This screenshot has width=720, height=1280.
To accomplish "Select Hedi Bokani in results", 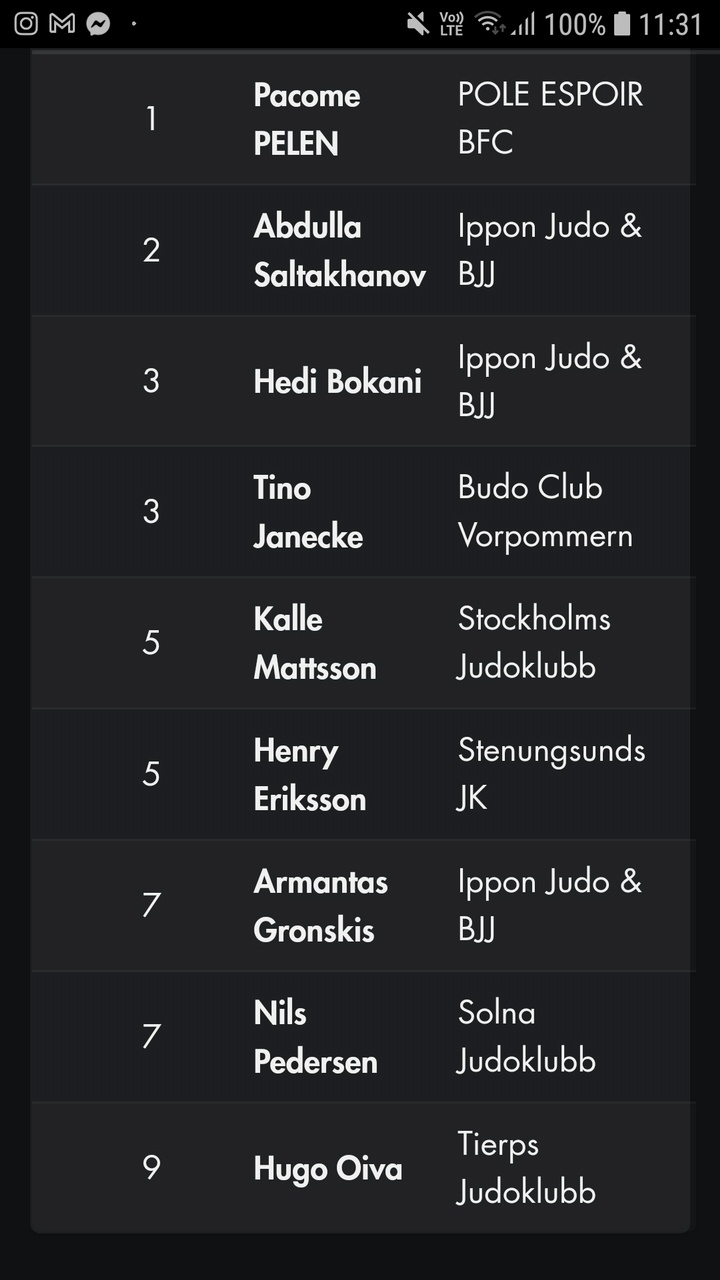I will click(x=337, y=381).
